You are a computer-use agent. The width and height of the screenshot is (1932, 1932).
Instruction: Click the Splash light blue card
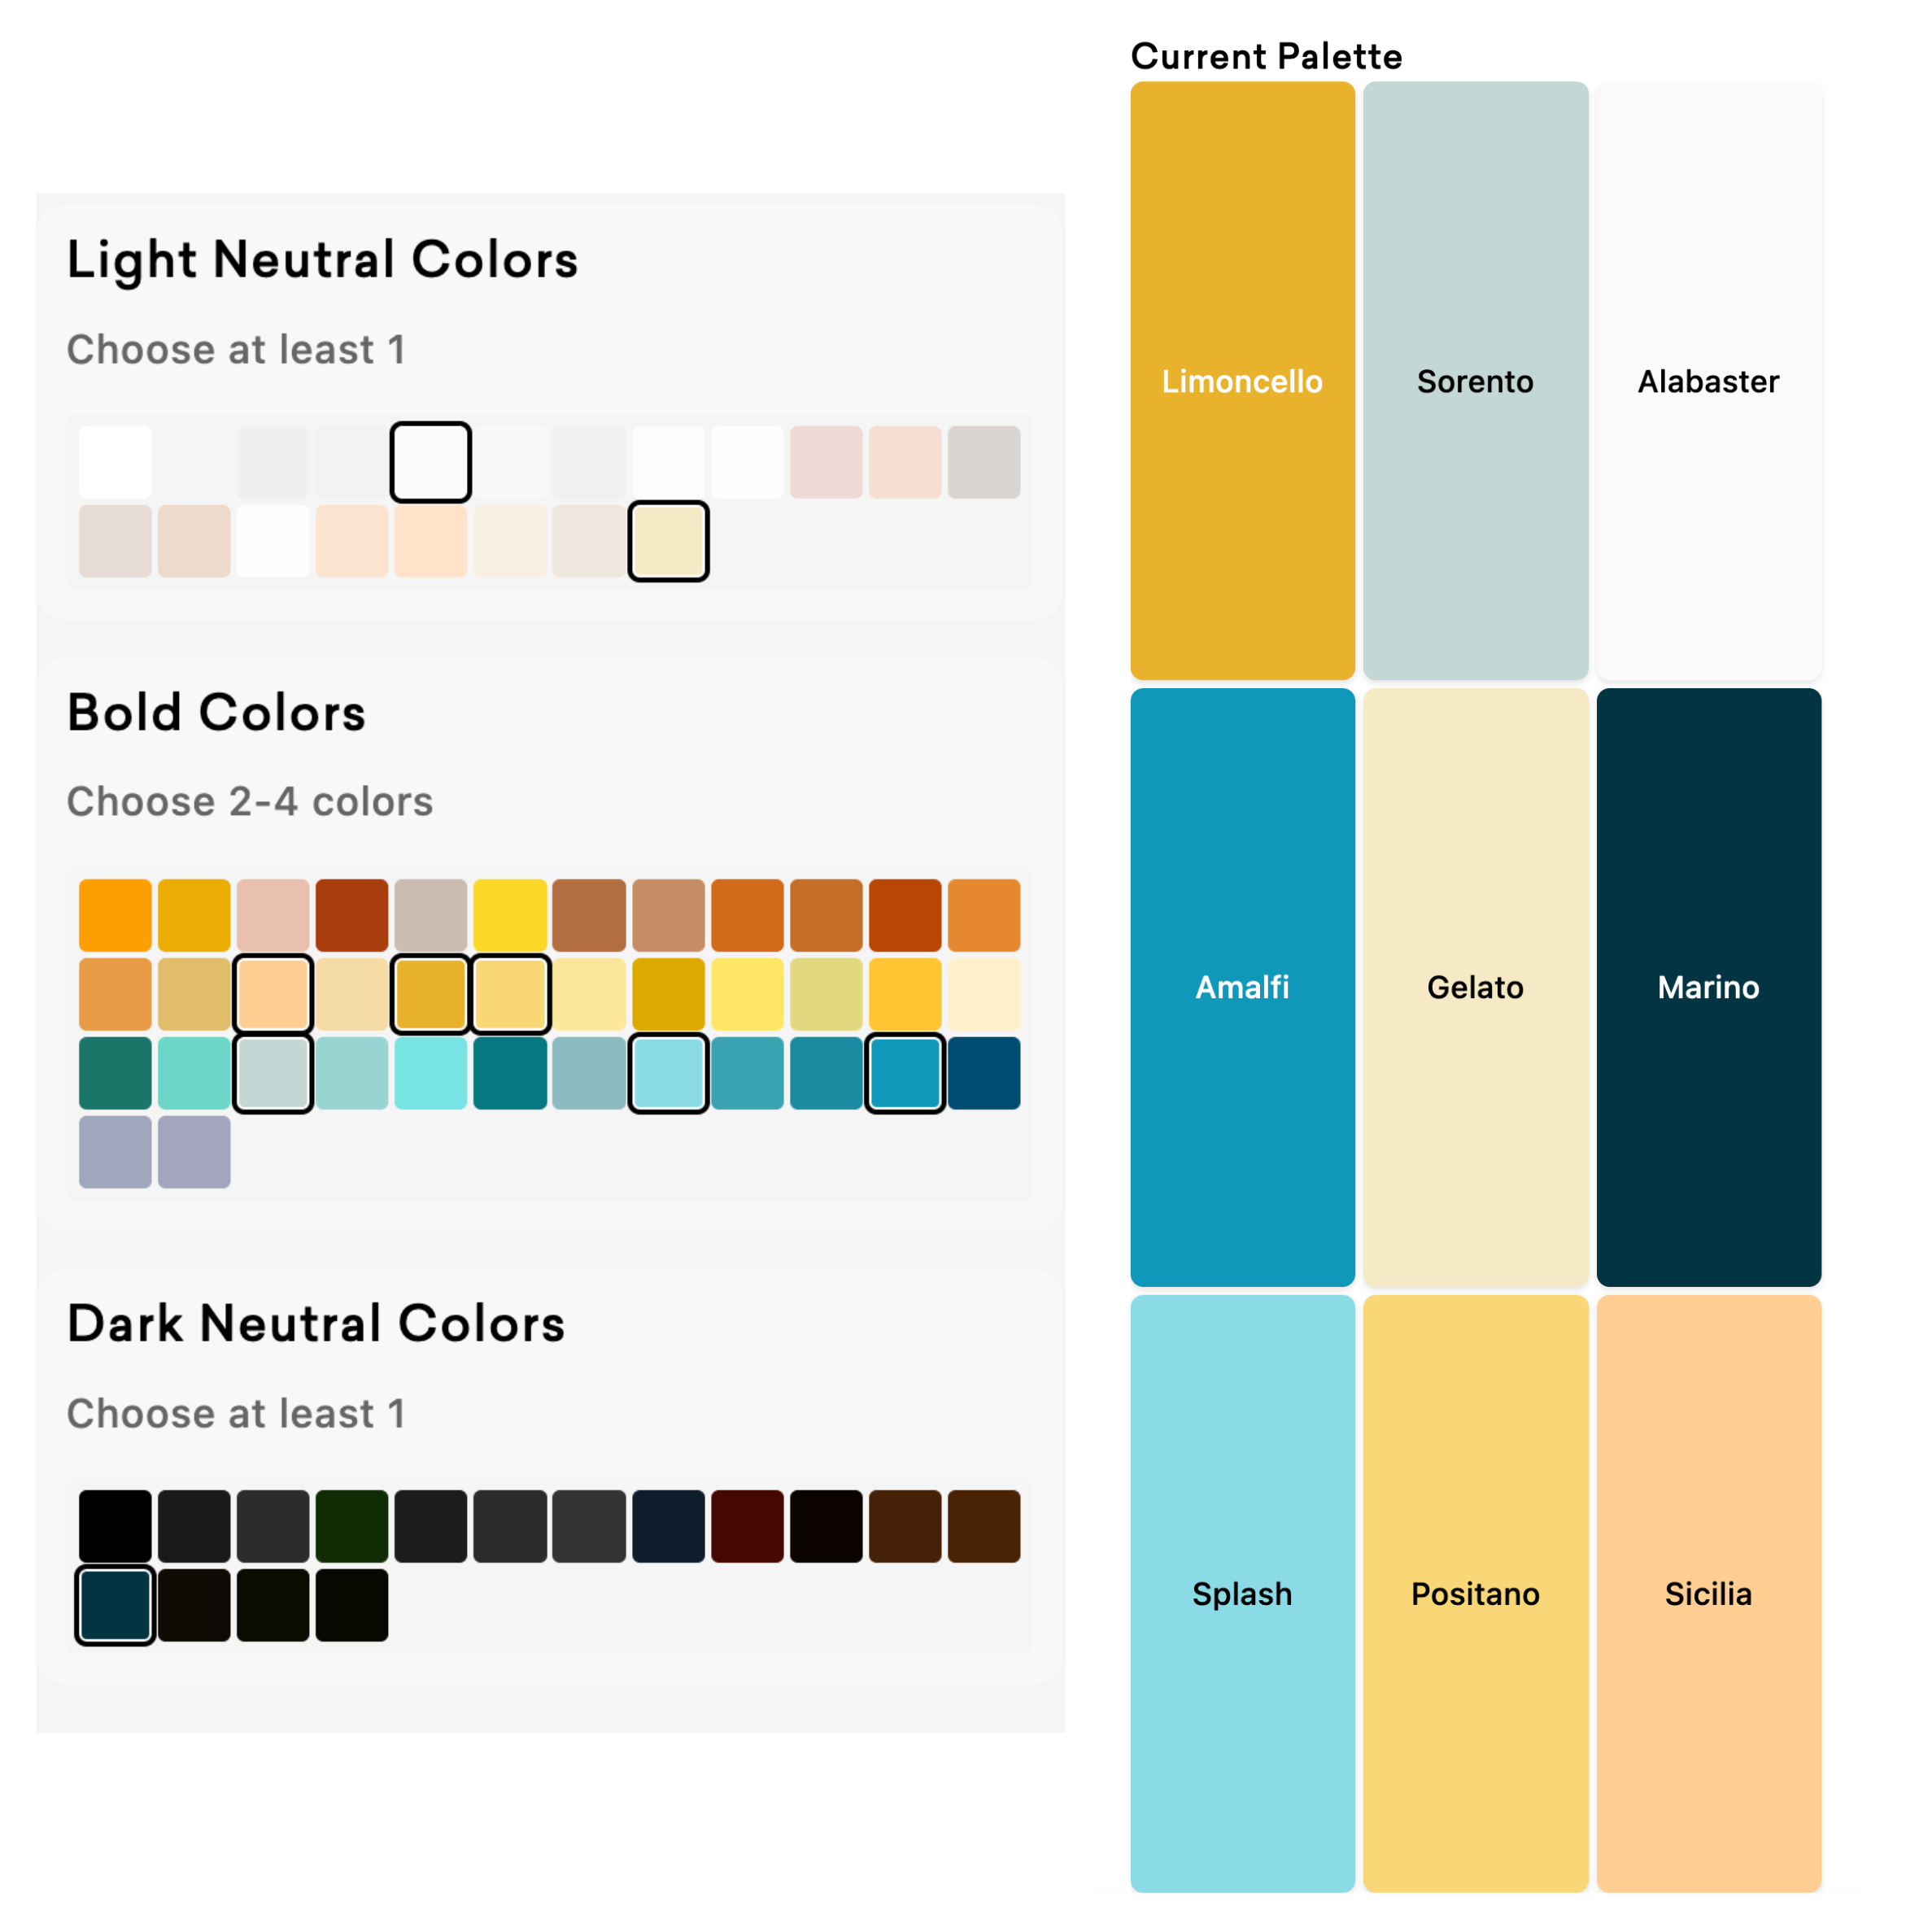pyautogui.click(x=1241, y=1592)
